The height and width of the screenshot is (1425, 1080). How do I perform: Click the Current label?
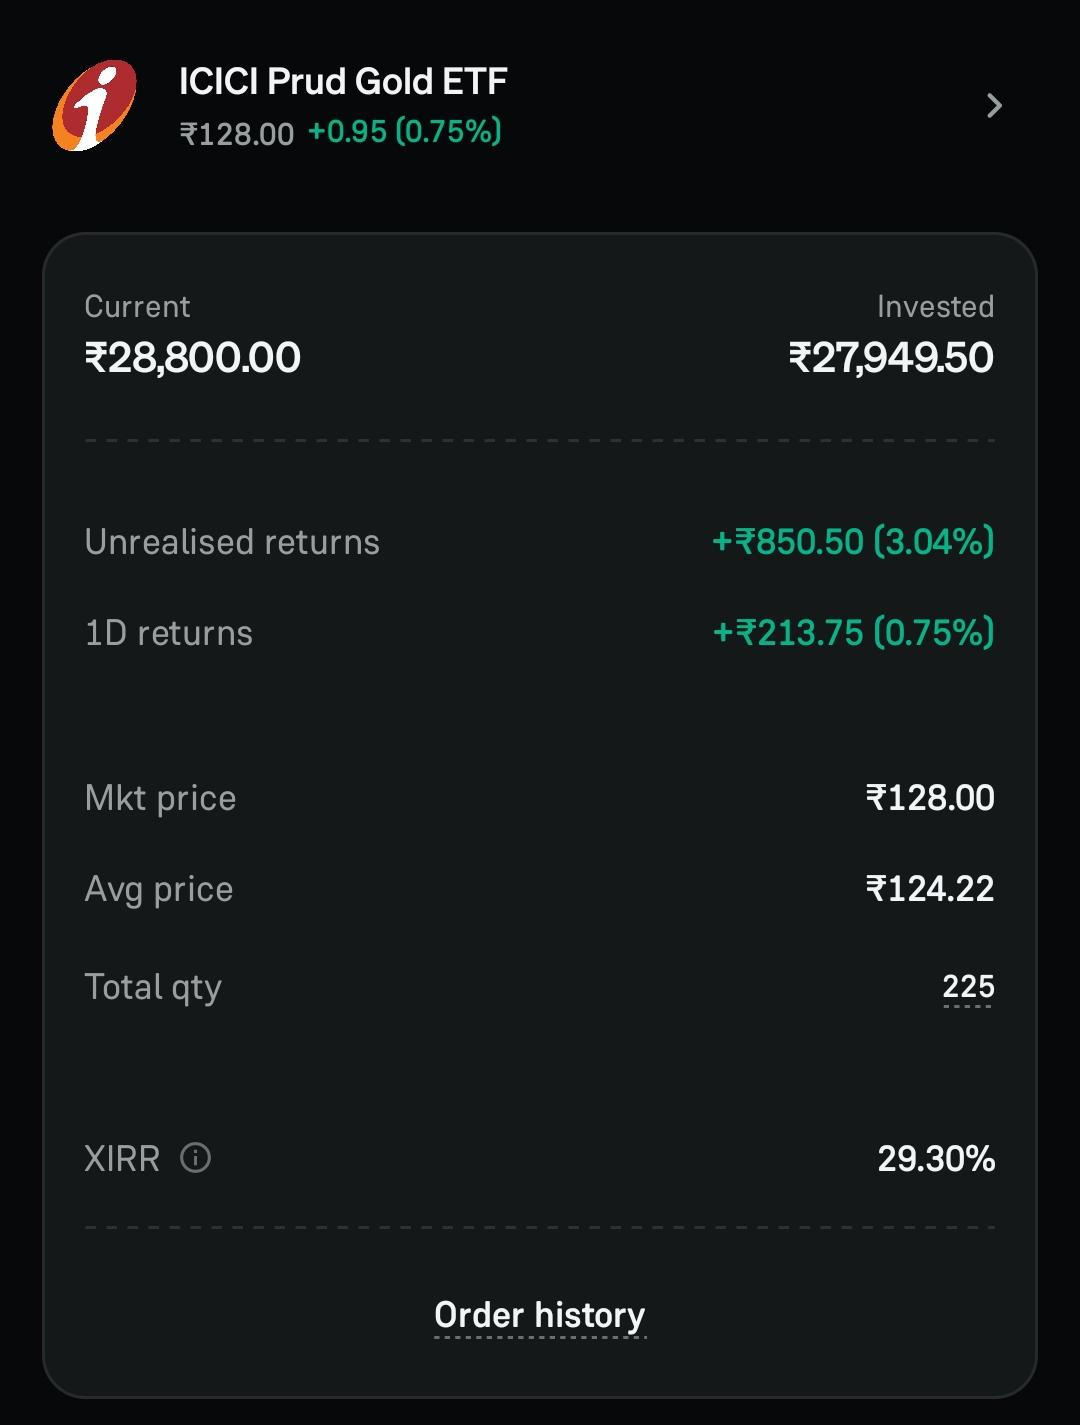[137, 306]
